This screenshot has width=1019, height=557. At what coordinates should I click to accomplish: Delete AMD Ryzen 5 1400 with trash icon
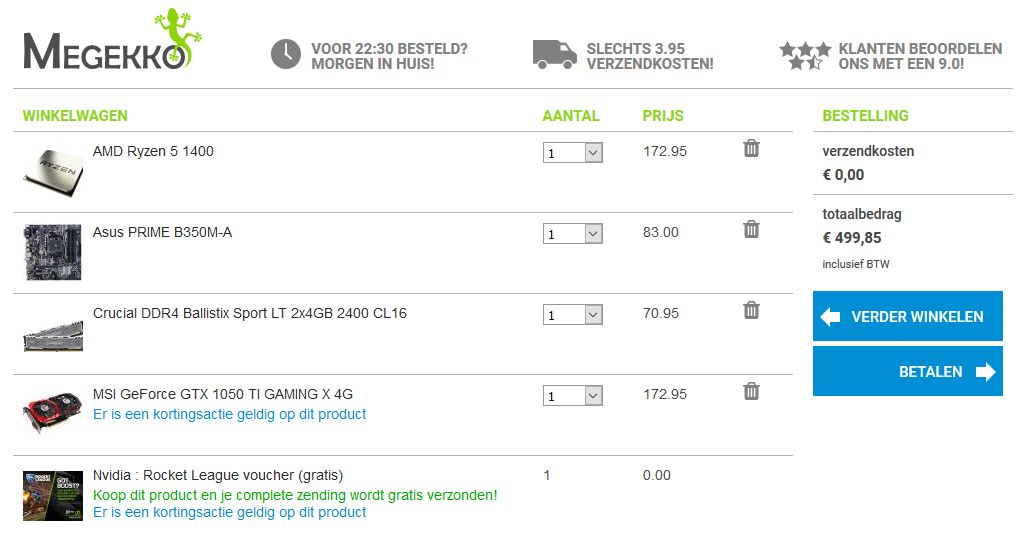(751, 149)
